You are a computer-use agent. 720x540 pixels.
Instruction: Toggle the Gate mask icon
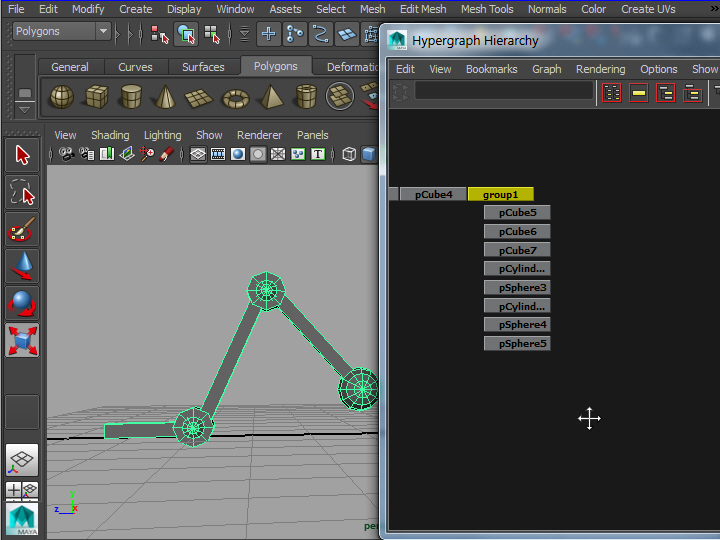(258, 154)
